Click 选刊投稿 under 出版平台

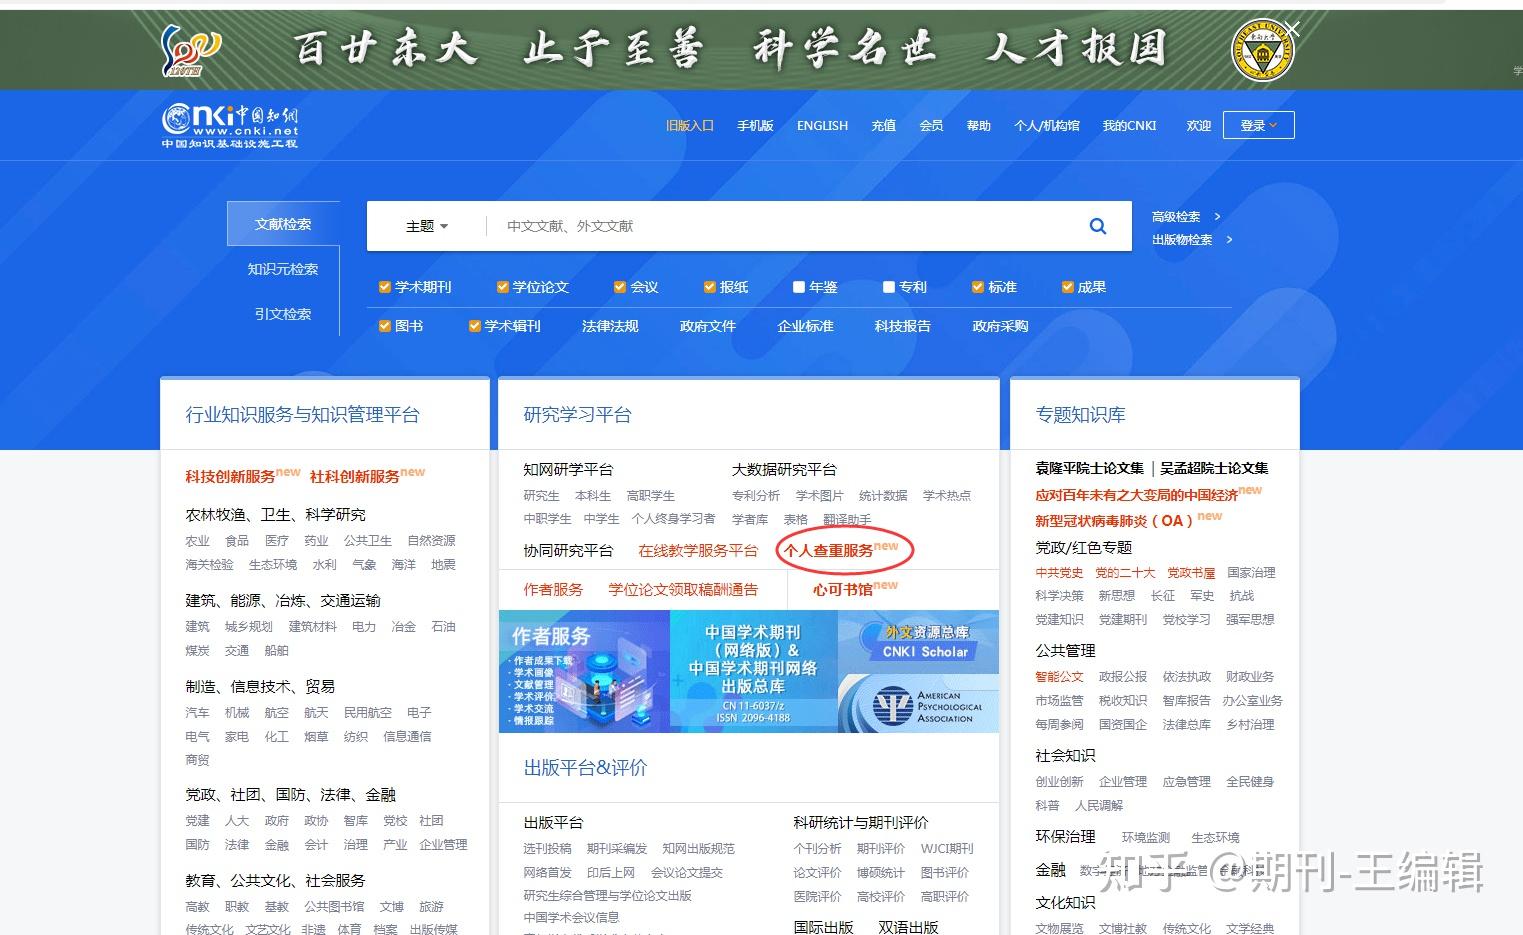click(547, 849)
